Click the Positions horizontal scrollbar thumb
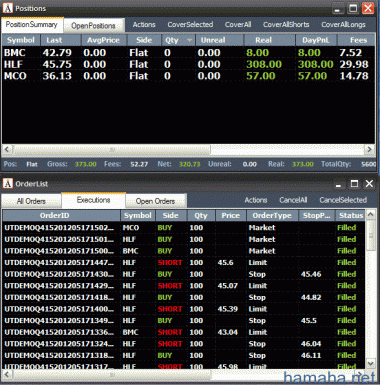 (x=112, y=149)
